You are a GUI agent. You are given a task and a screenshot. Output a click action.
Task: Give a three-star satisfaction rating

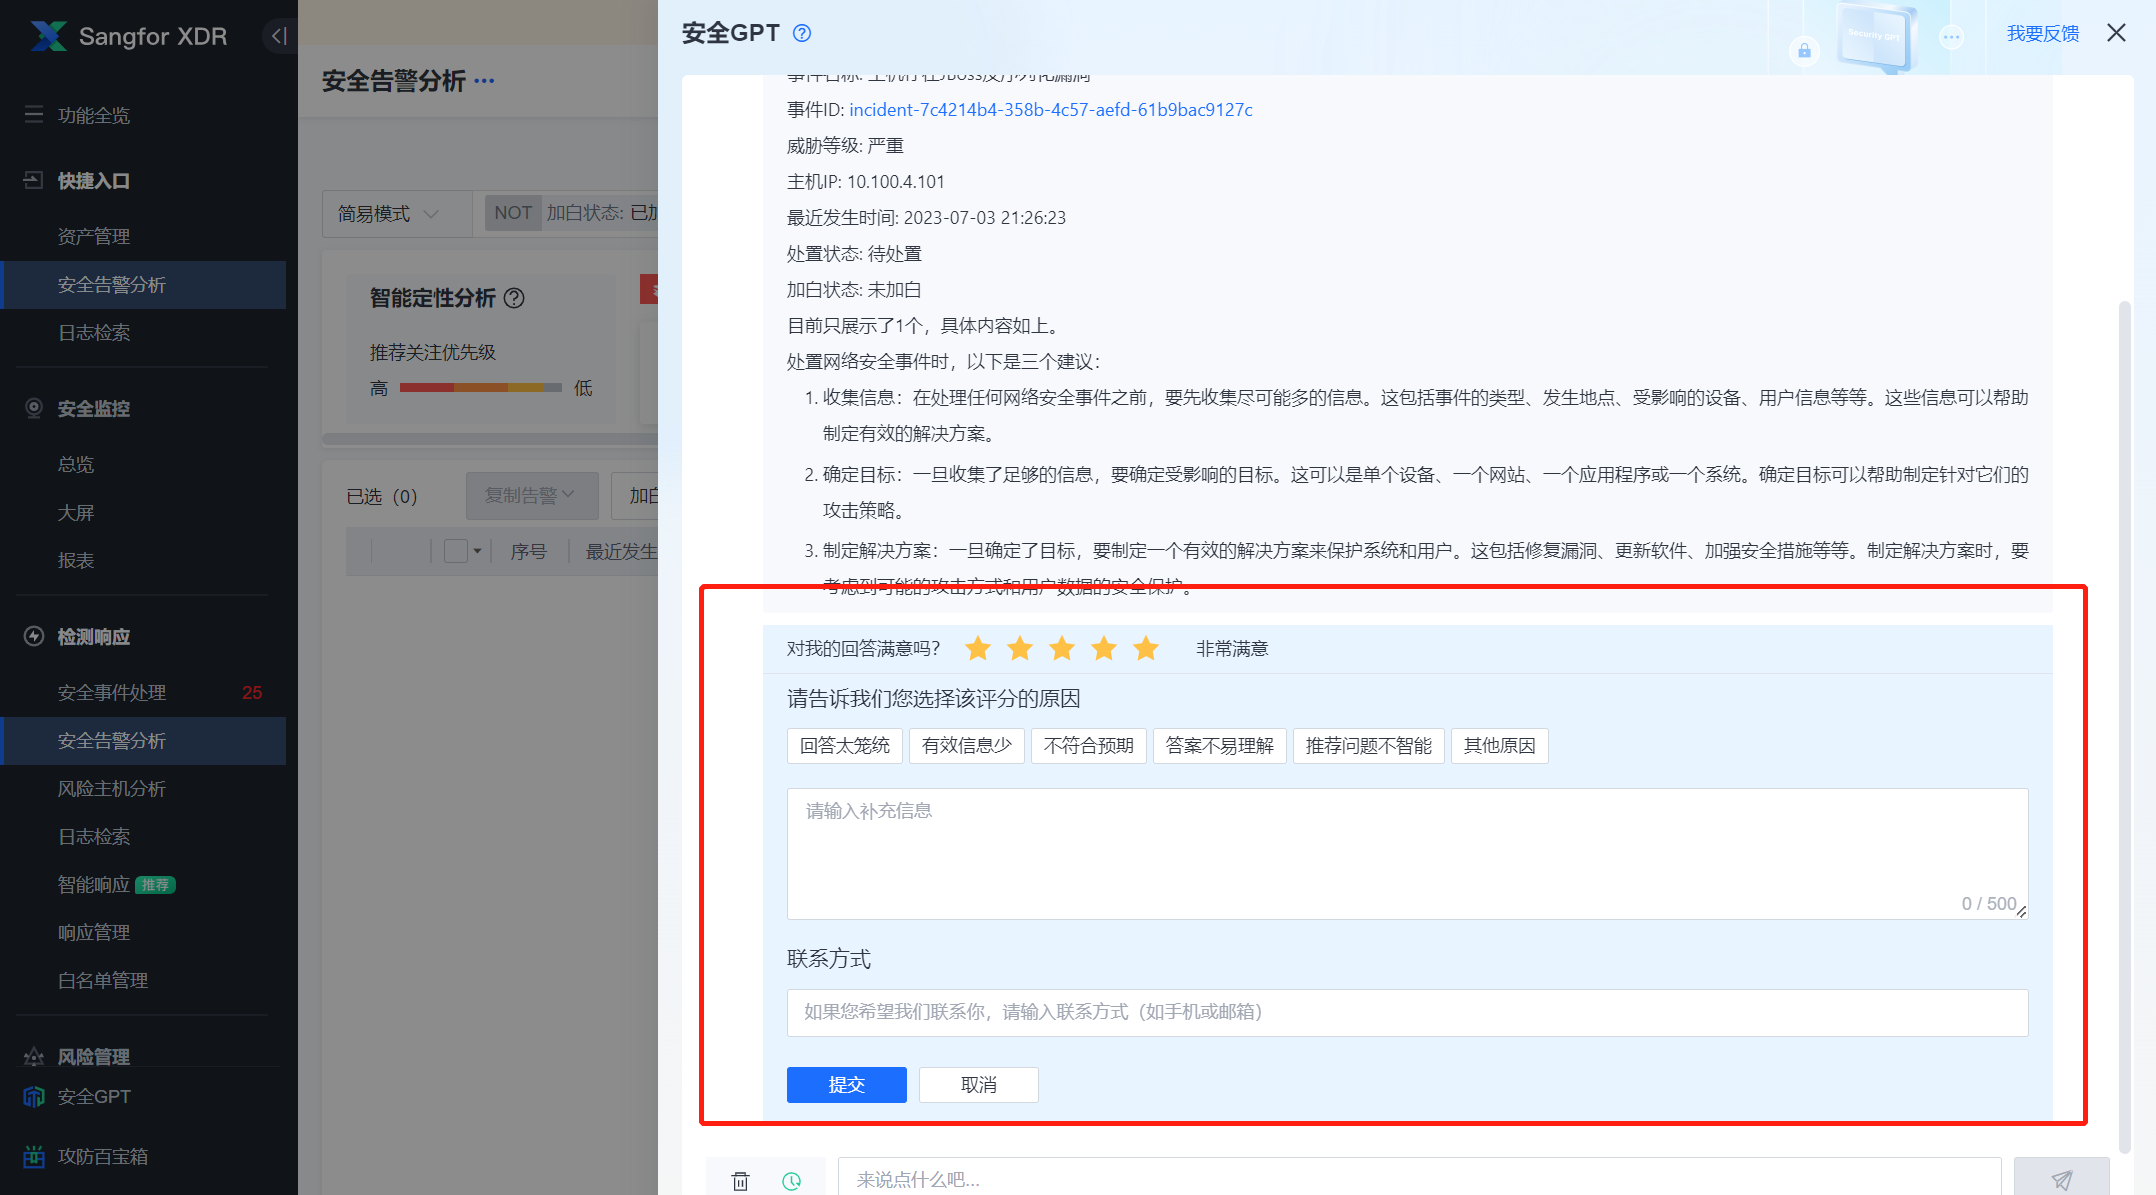(x=1061, y=648)
